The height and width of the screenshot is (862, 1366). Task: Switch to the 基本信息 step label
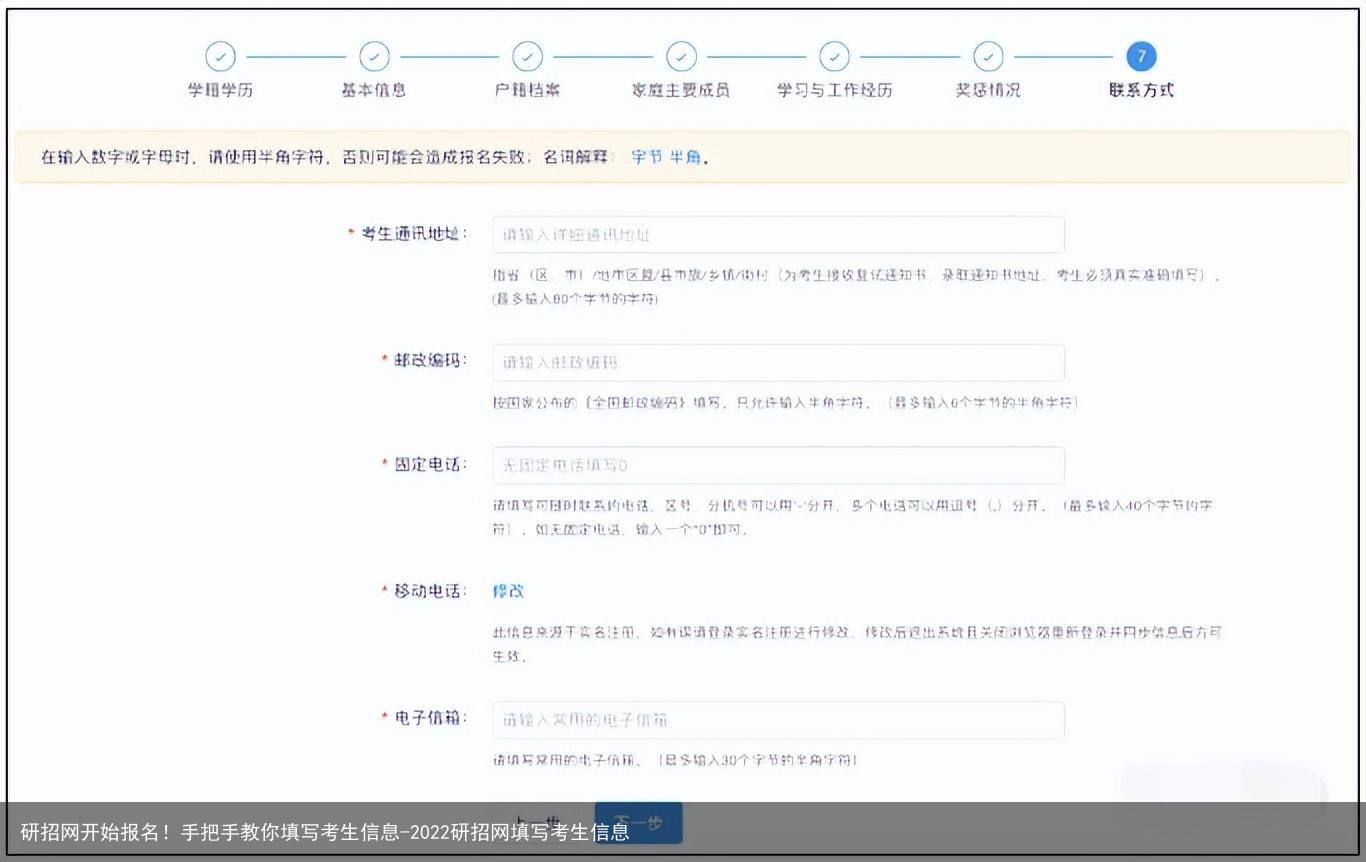[x=374, y=89]
